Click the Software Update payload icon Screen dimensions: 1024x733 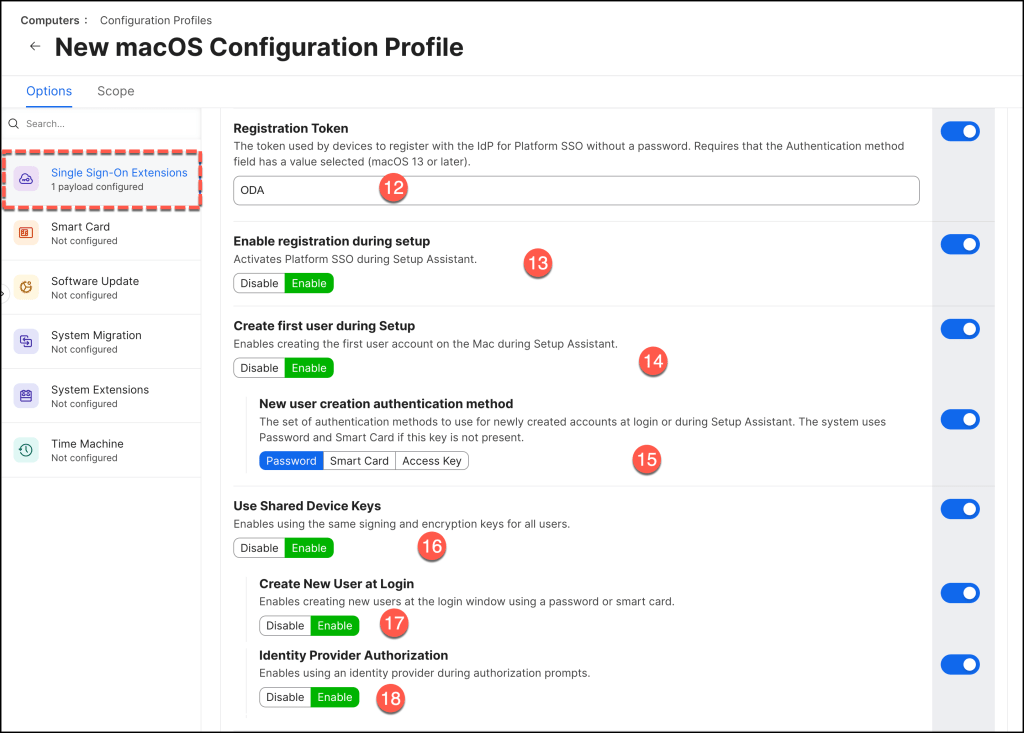point(27,288)
